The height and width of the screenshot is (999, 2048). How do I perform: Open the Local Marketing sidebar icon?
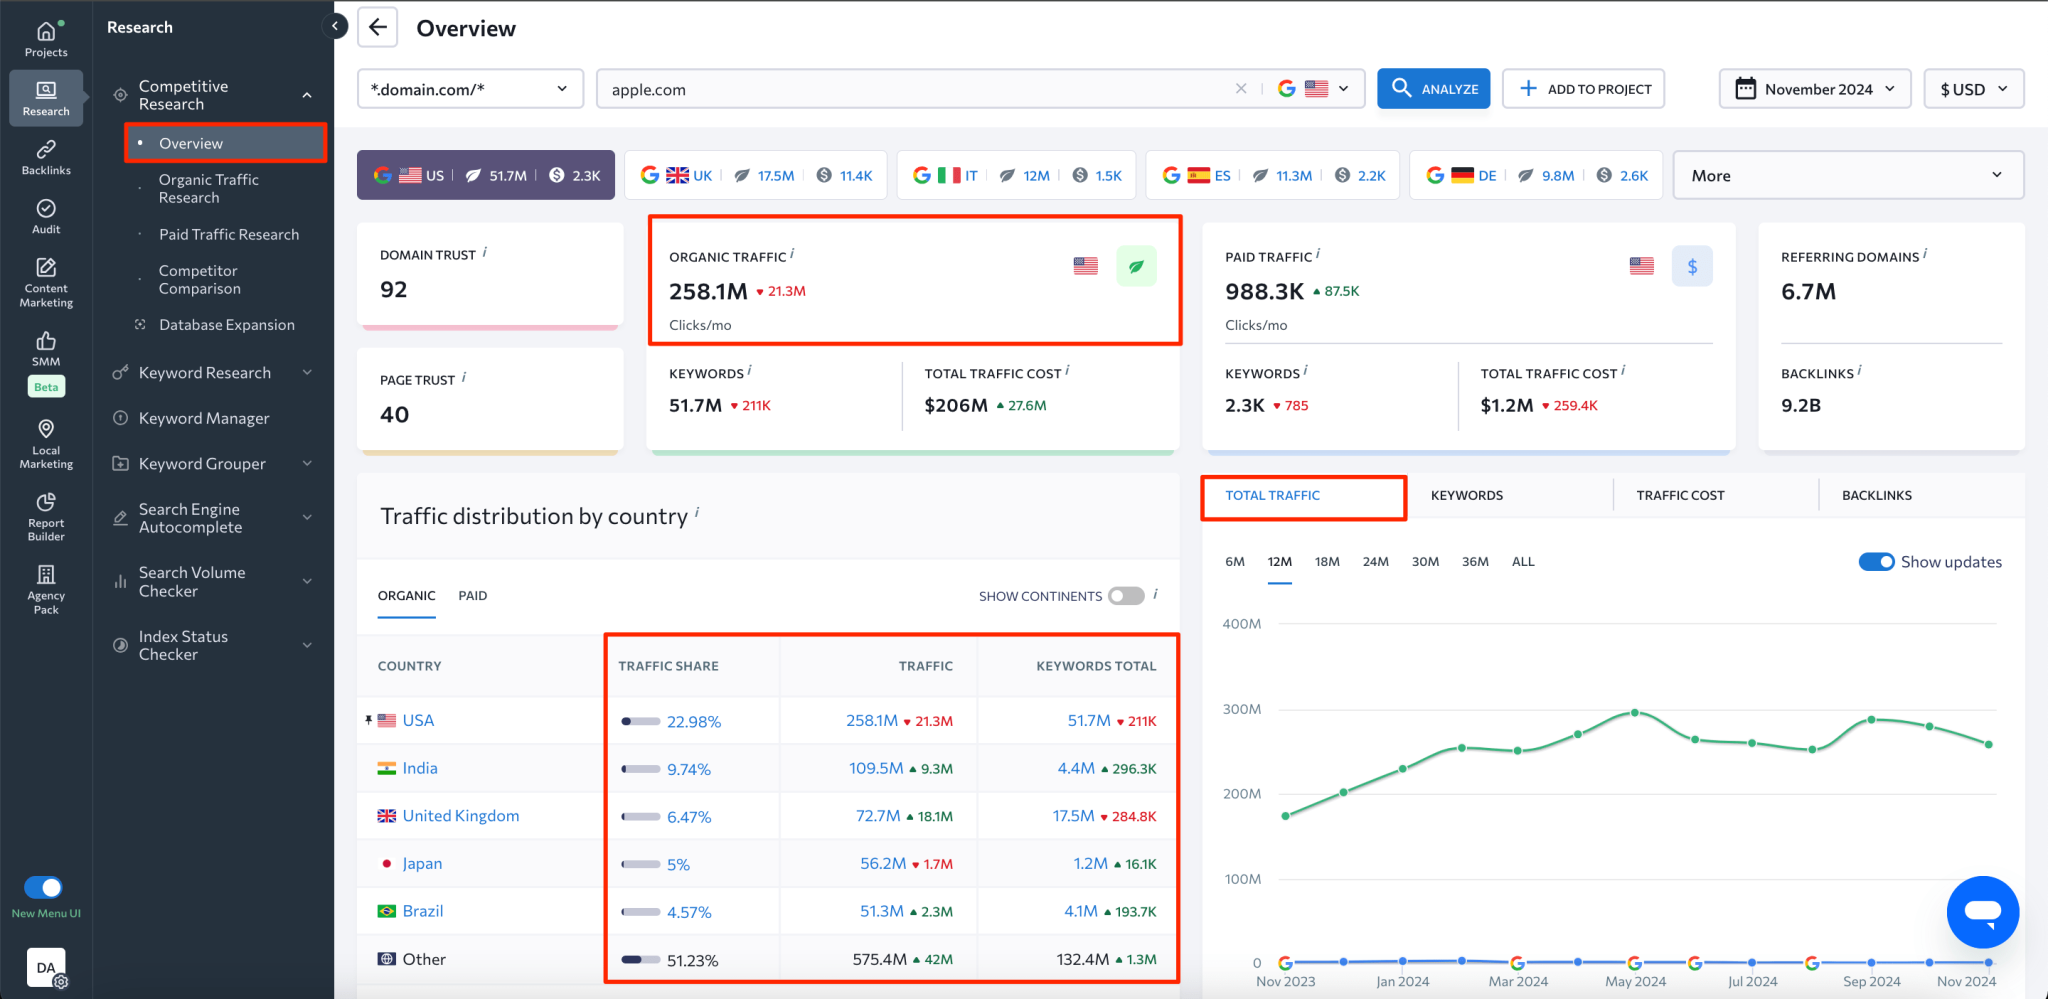click(x=46, y=443)
